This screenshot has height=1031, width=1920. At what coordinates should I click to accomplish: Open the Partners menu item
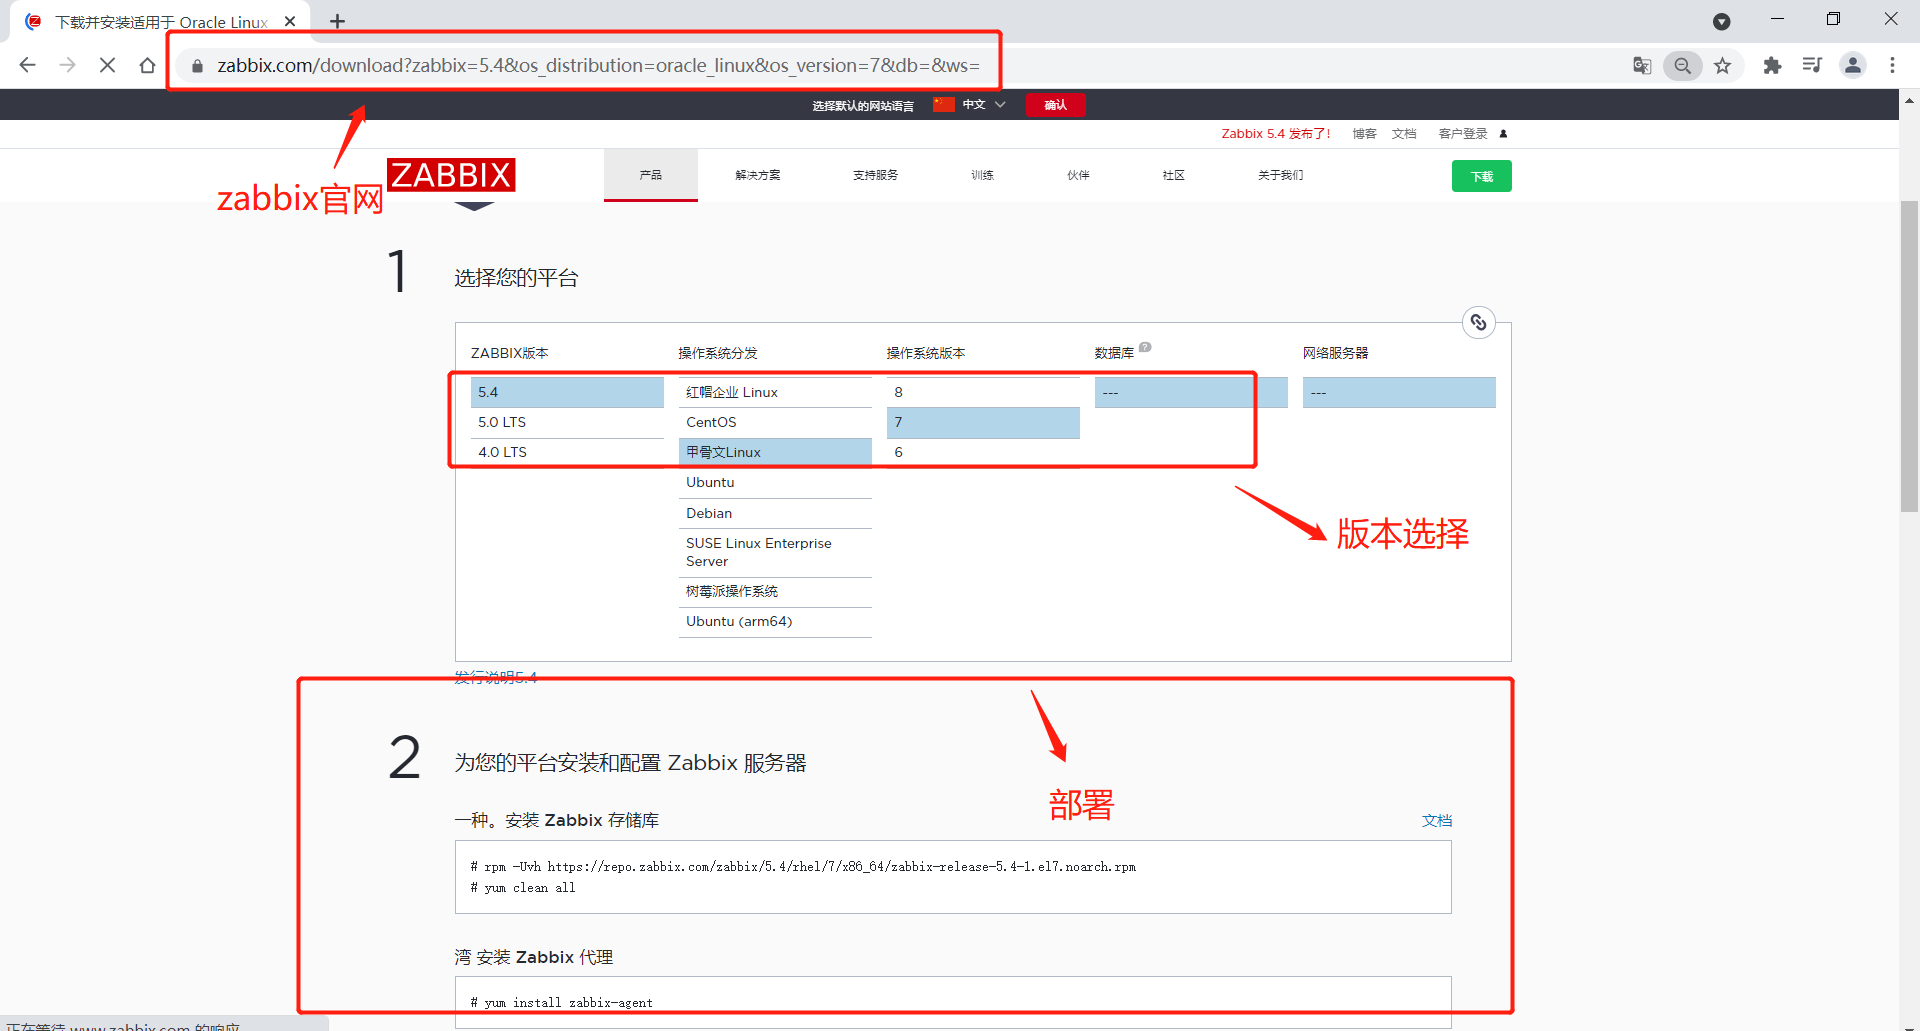pos(1078,175)
